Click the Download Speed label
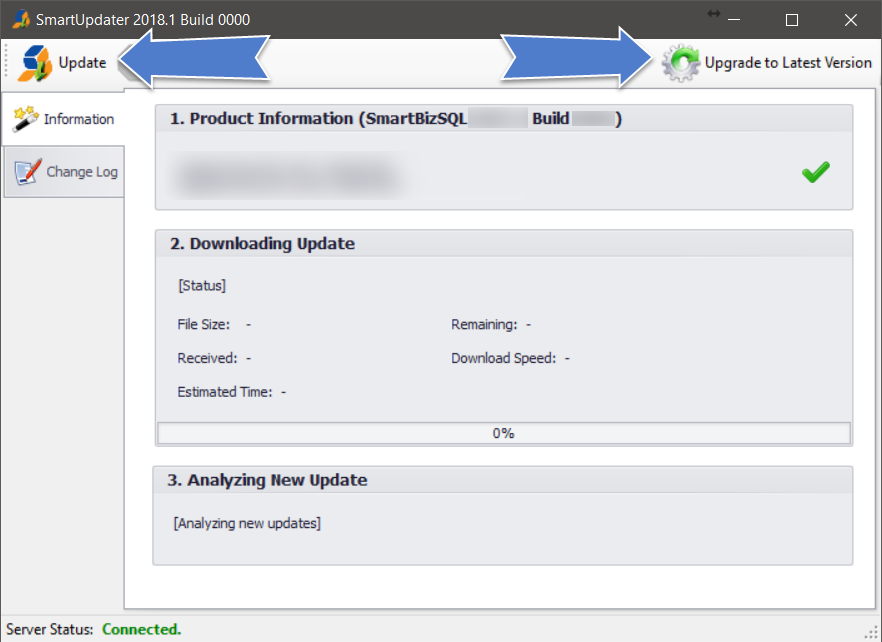Viewport: 882px width, 642px height. tap(503, 358)
